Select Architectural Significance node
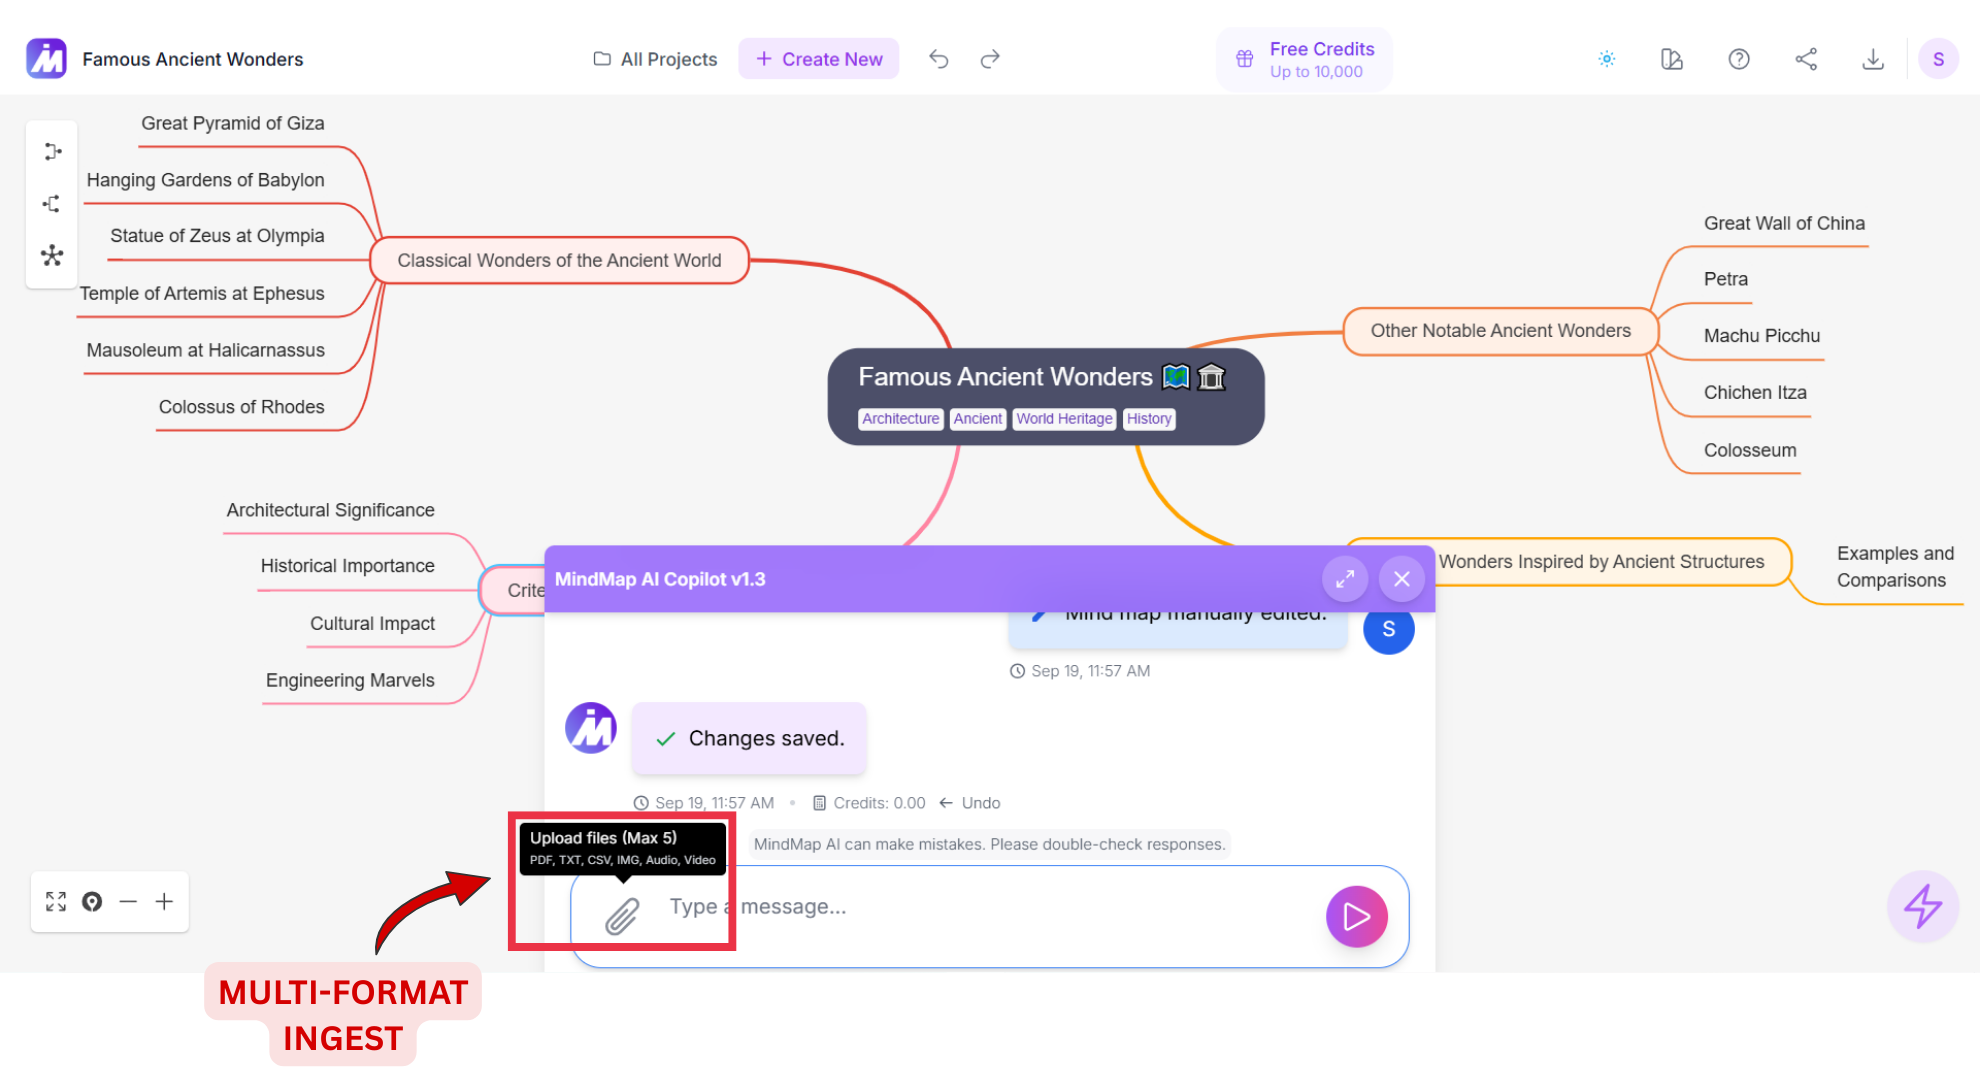This screenshot has width=1980, height=1080. pyautogui.click(x=330, y=510)
